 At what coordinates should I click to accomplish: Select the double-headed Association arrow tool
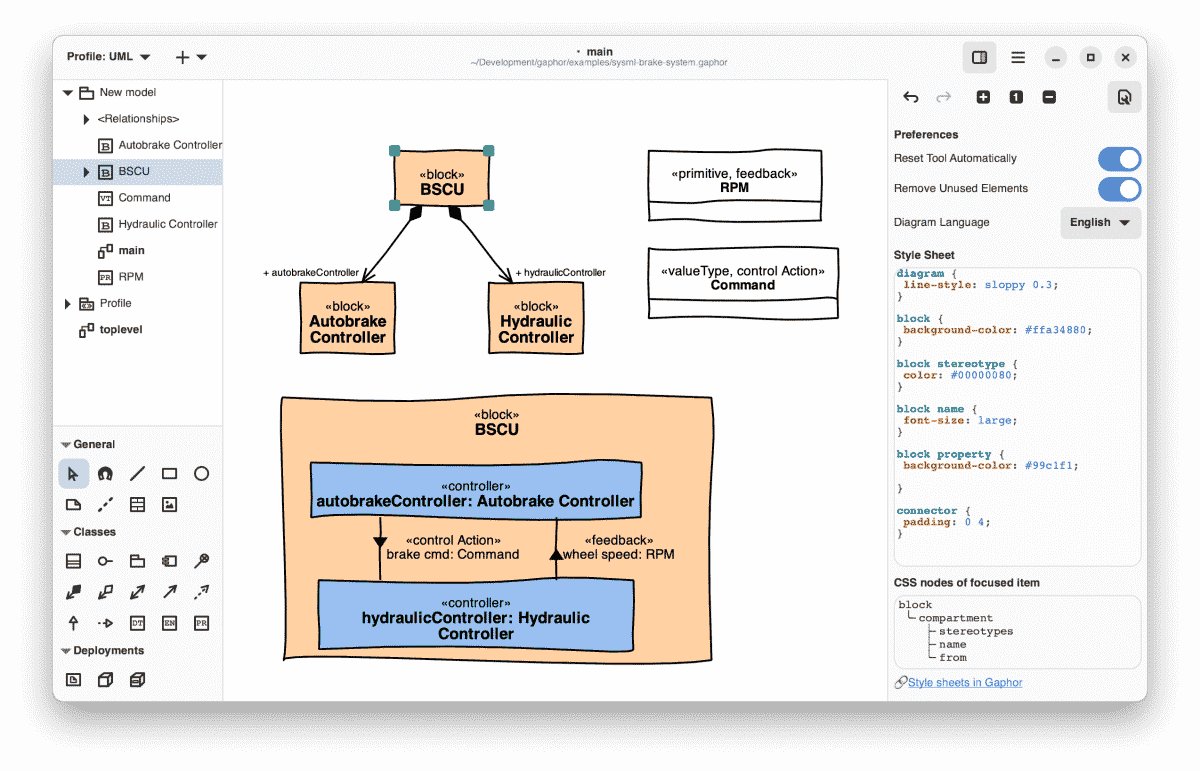(137, 592)
